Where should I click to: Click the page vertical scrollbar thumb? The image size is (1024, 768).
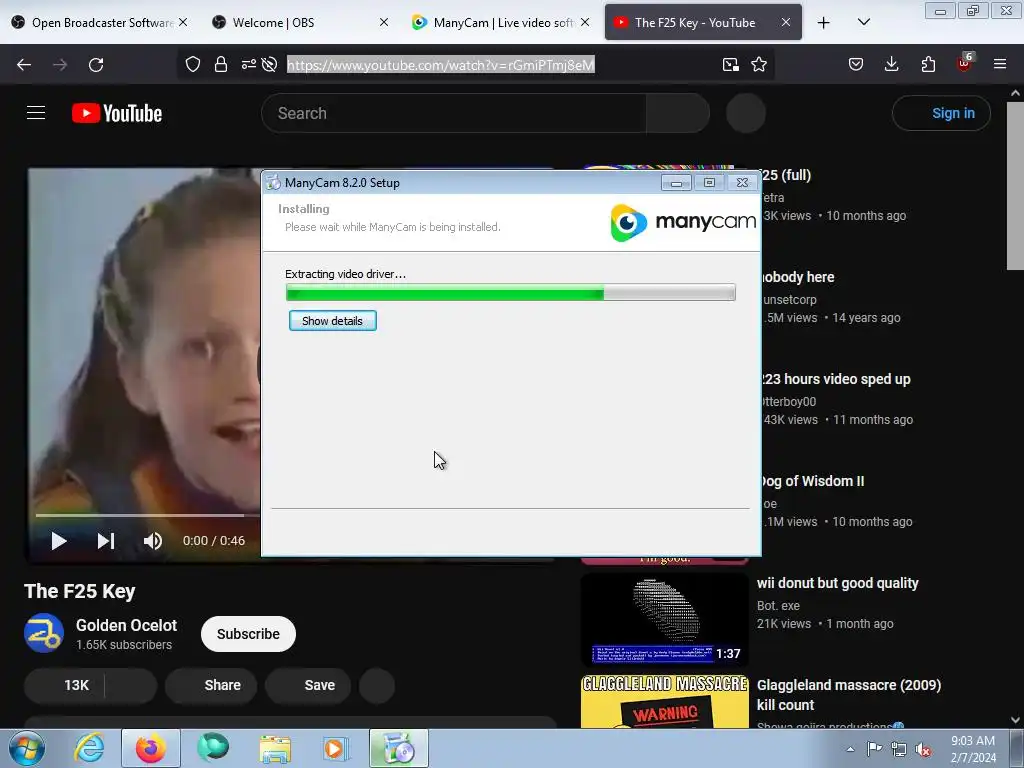pyautogui.click(x=1015, y=185)
